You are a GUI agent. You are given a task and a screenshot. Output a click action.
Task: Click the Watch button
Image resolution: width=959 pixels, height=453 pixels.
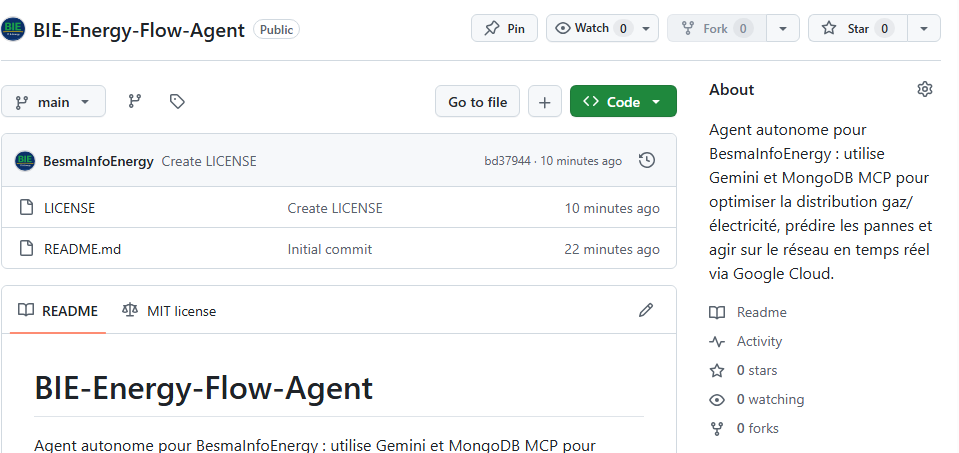(x=590, y=28)
